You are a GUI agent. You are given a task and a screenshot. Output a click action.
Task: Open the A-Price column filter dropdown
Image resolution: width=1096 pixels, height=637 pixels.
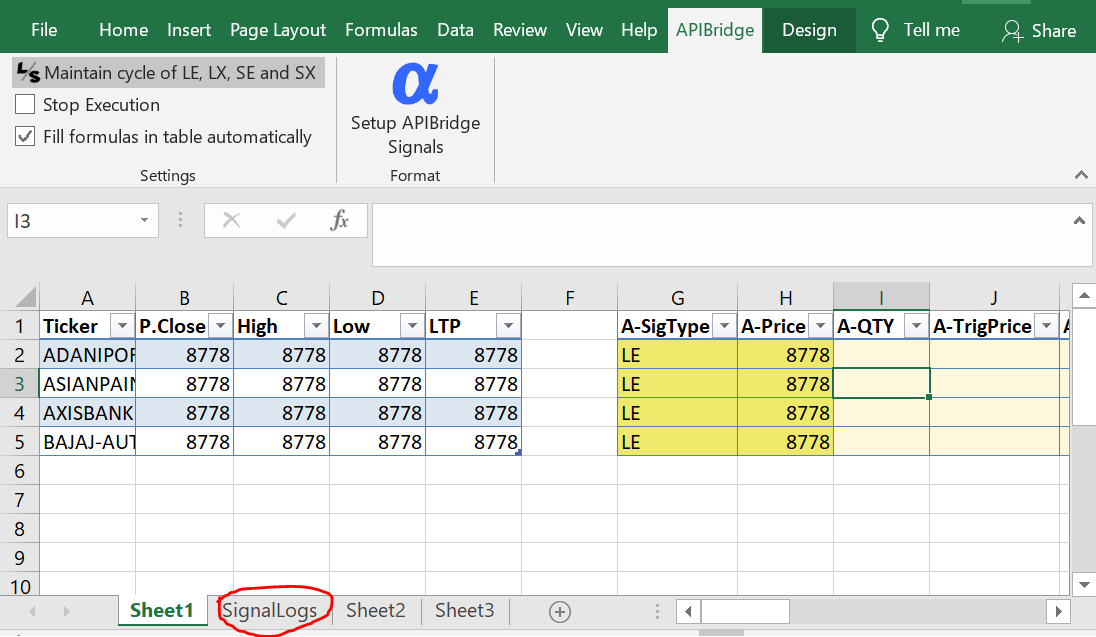pos(821,326)
